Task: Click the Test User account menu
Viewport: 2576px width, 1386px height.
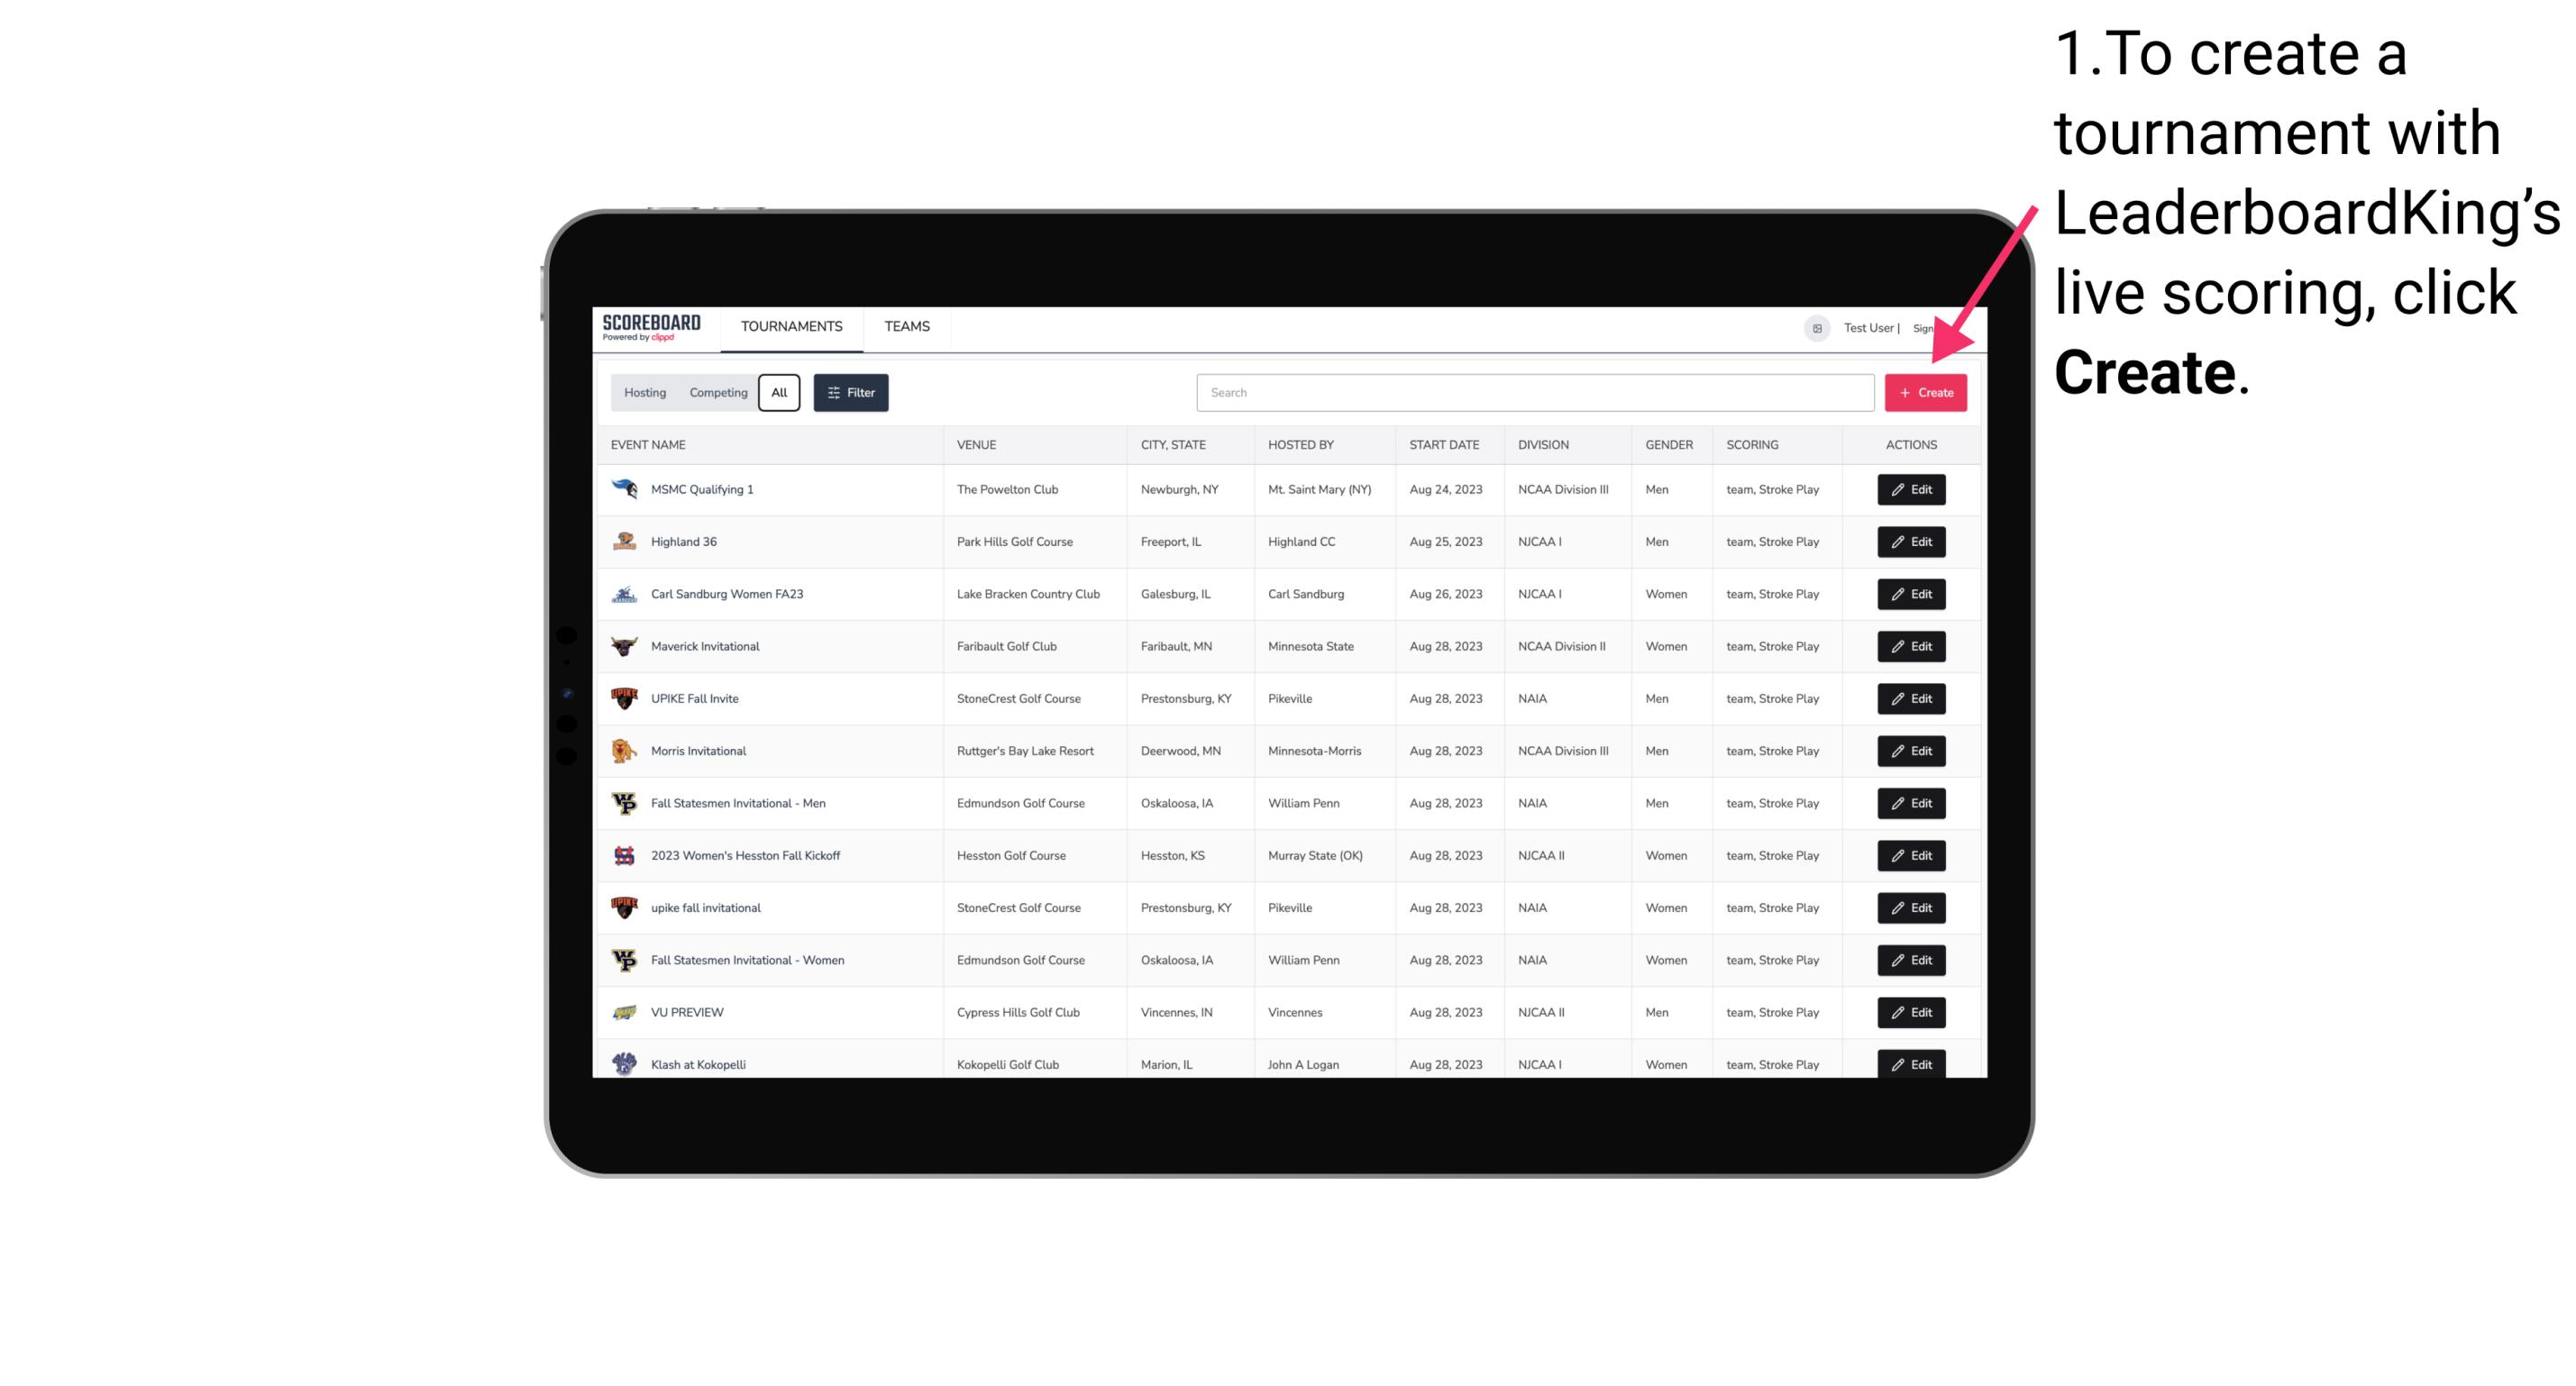Action: 1868,326
